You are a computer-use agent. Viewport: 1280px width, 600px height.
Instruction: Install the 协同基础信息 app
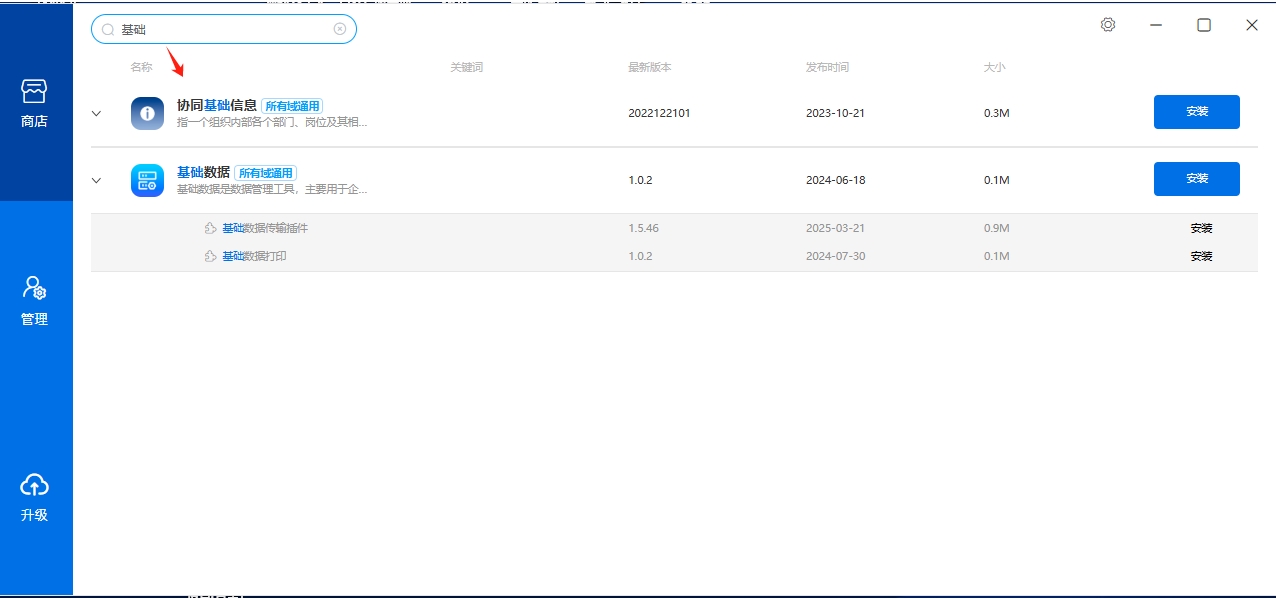[x=1196, y=112]
